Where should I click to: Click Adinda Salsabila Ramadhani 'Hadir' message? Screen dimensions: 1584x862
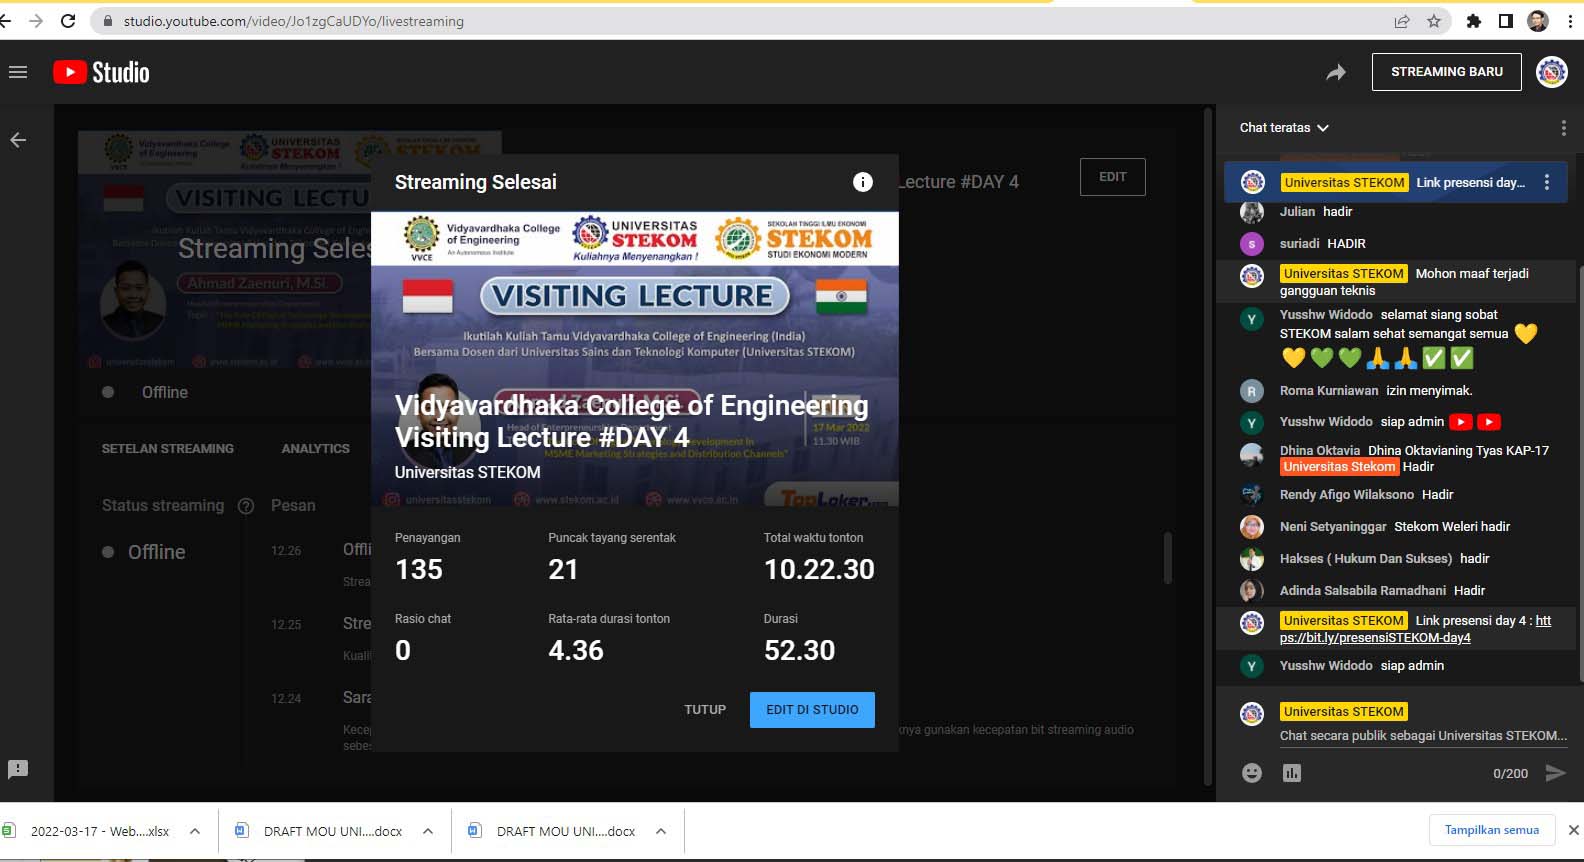point(1396,591)
